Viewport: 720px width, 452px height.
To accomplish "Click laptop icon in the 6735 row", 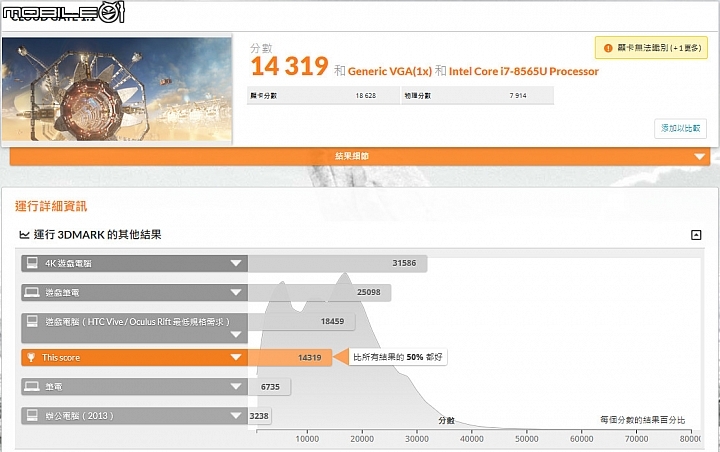I will click(x=32, y=386).
